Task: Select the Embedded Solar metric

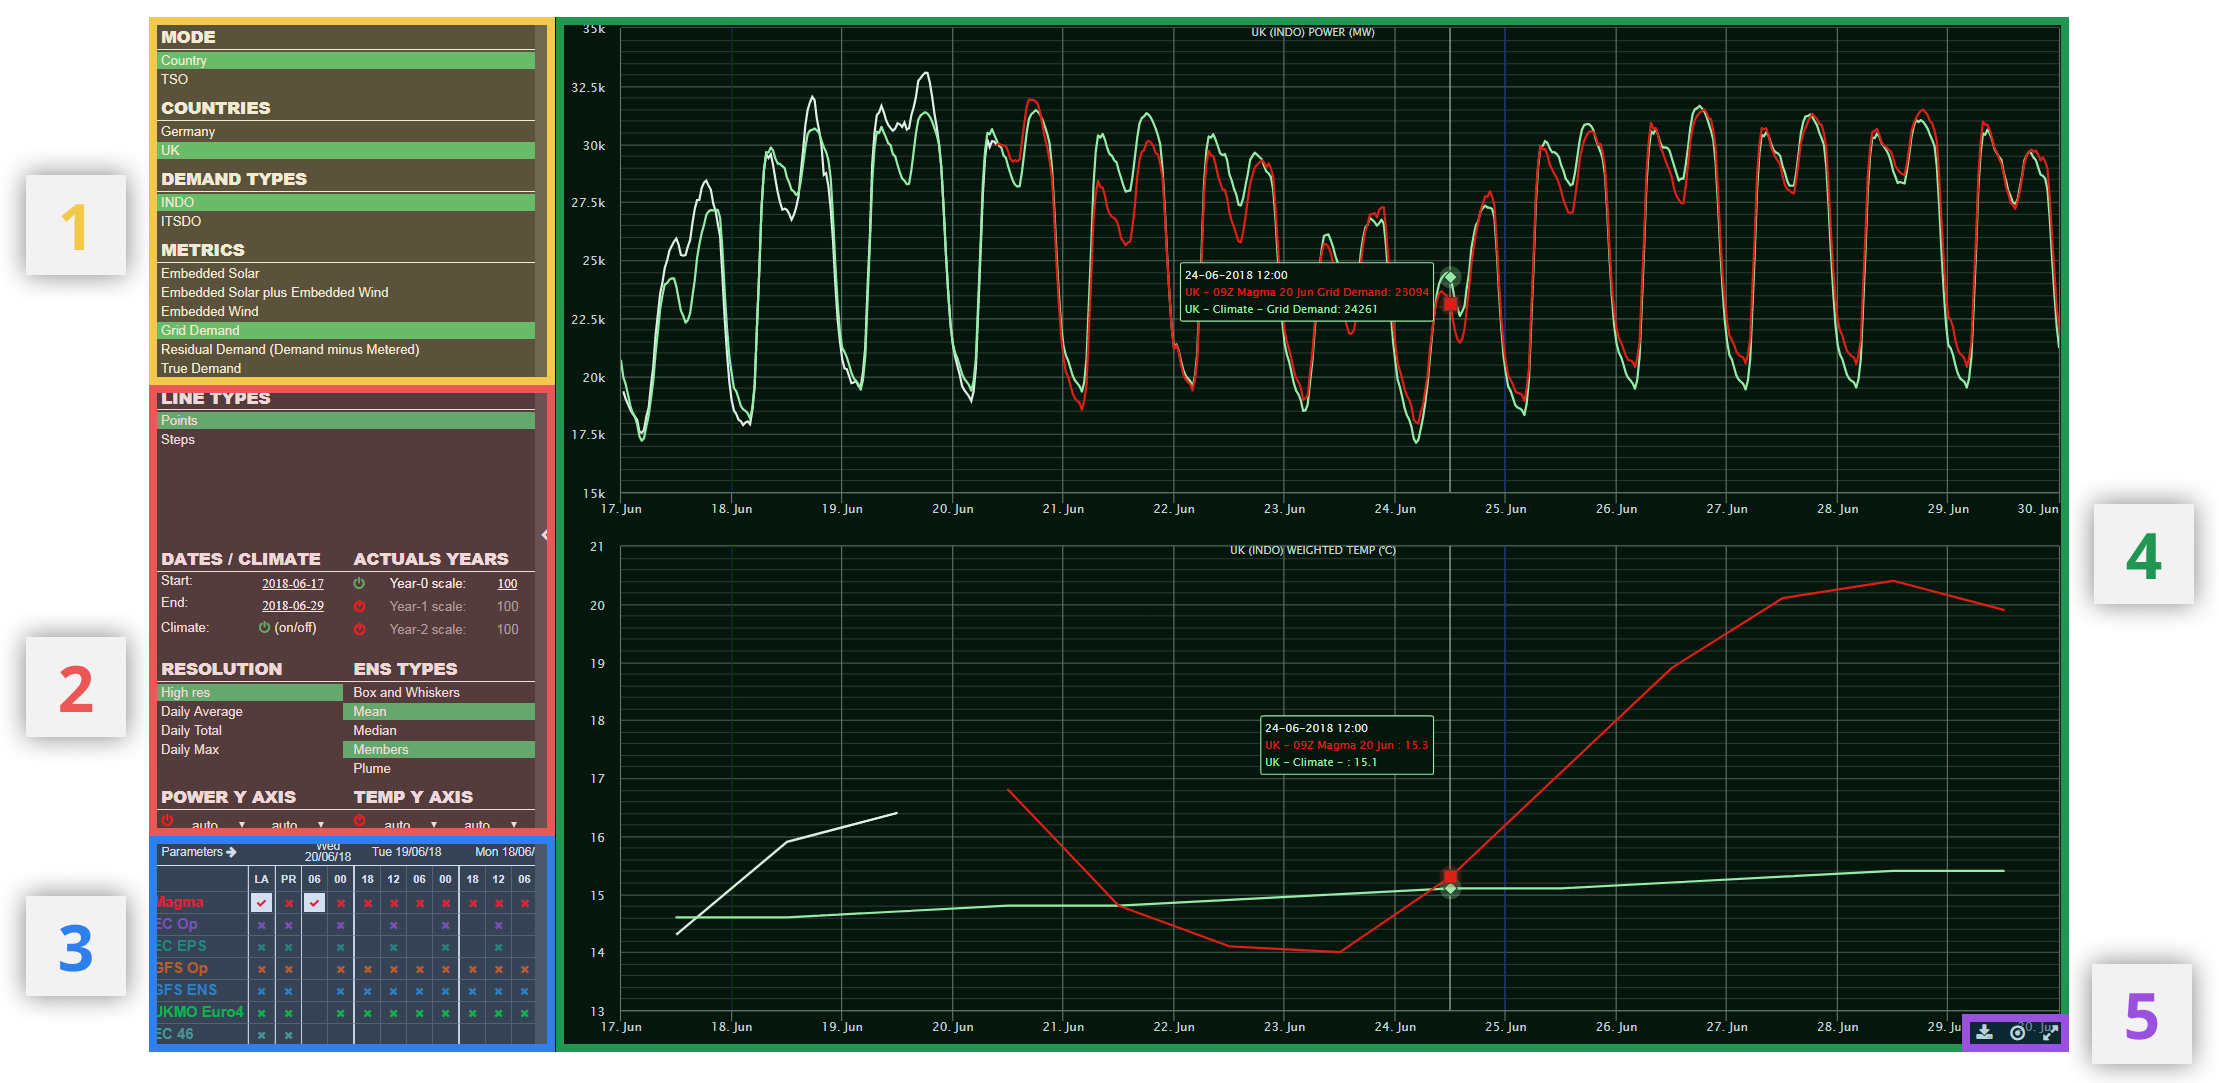Action: click(346, 273)
